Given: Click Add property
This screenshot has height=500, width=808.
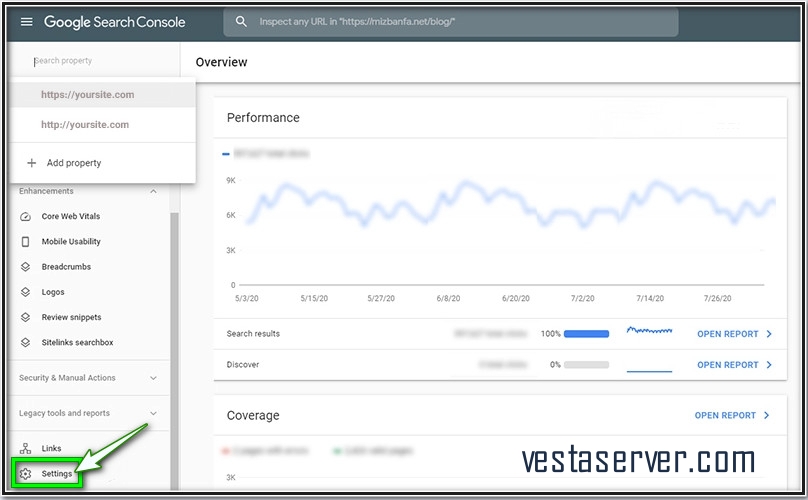Looking at the screenshot, I should 74,163.
